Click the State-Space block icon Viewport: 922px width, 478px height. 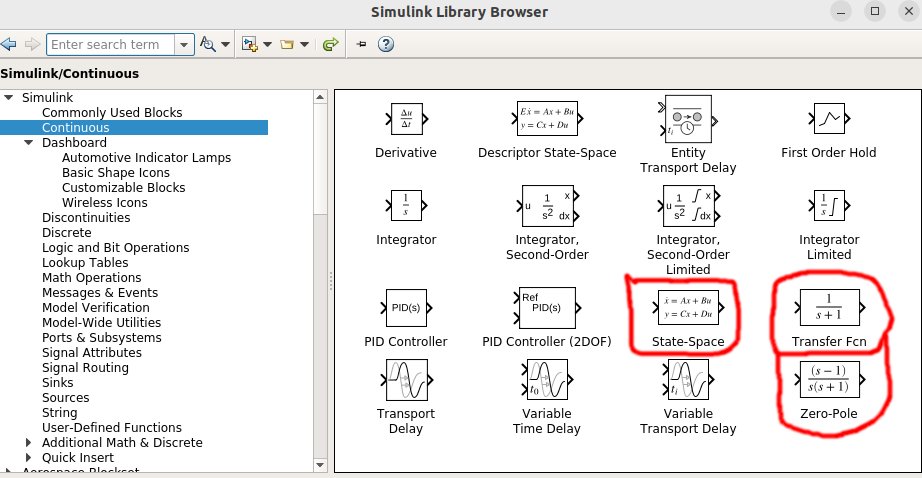pyautogui.click(x=688, y=307)
